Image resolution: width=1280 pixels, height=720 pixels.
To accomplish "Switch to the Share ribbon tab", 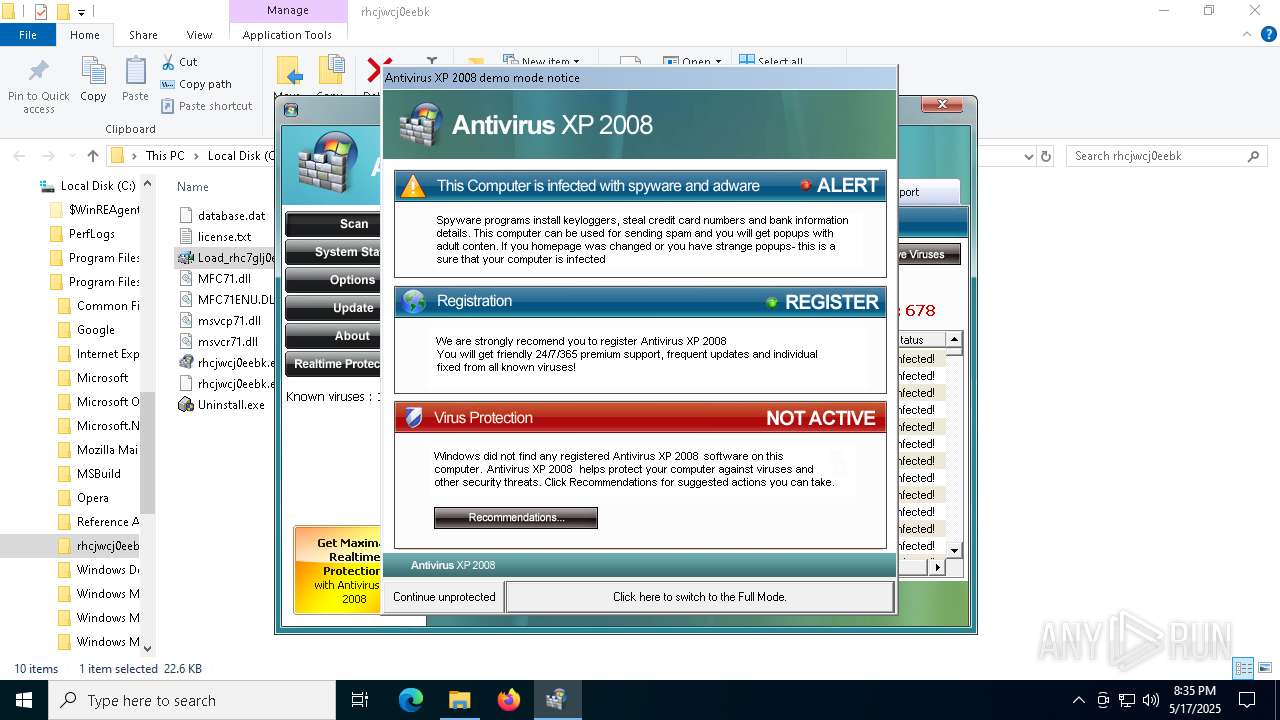I will pos(143,35).
